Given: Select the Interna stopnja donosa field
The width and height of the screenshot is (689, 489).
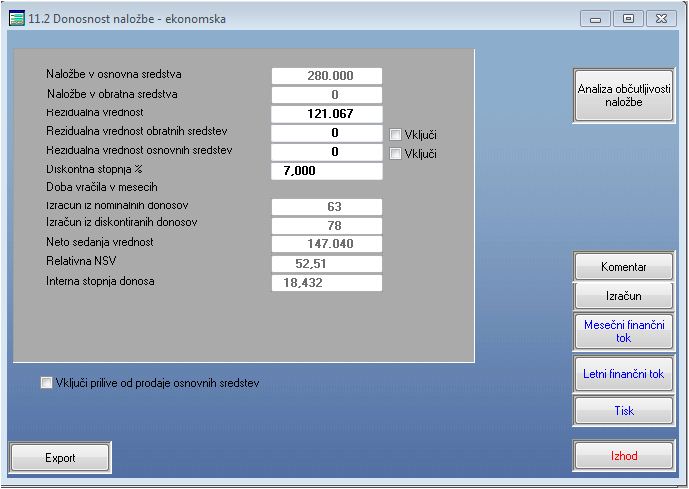Looking at the screenshot, I should pos(326,283).
